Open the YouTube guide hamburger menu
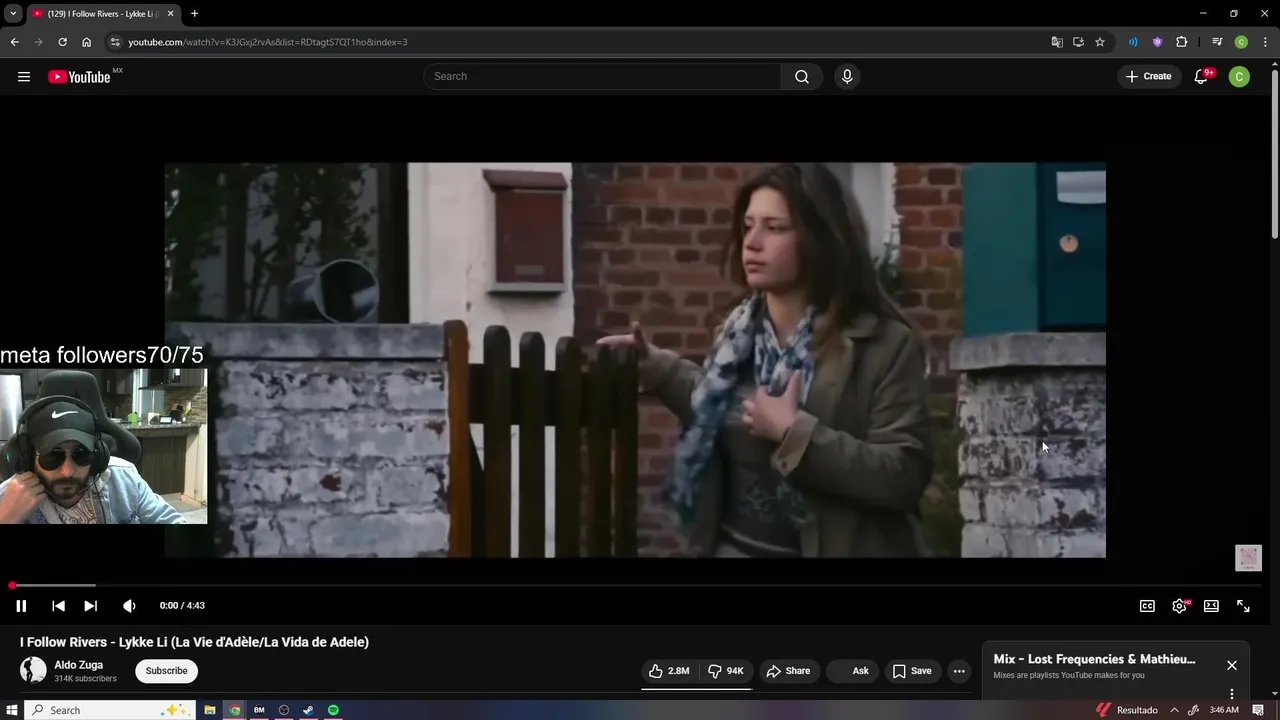 (x=24, y=77)
